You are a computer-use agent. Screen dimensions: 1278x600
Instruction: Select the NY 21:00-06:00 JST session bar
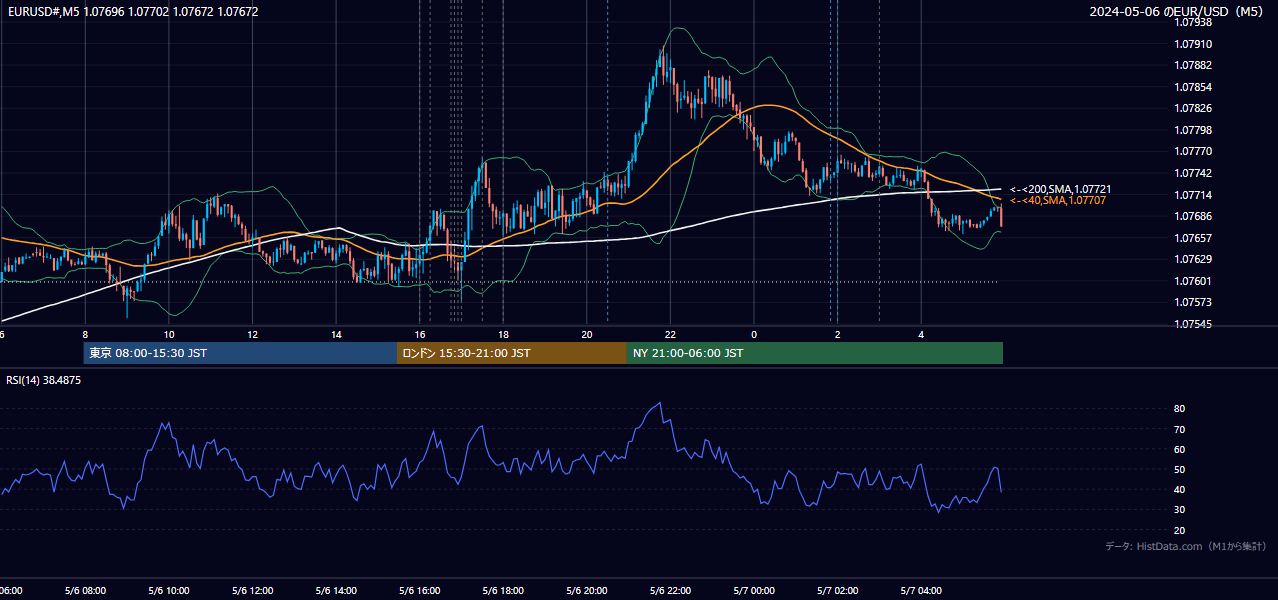pos(815,353)
